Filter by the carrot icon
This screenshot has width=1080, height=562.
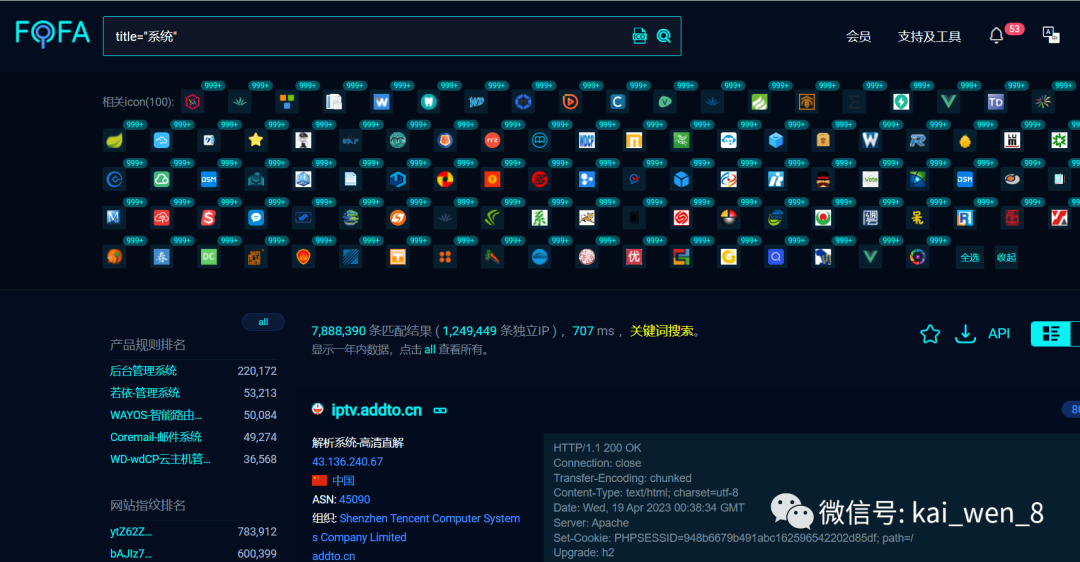click(492, 257)
